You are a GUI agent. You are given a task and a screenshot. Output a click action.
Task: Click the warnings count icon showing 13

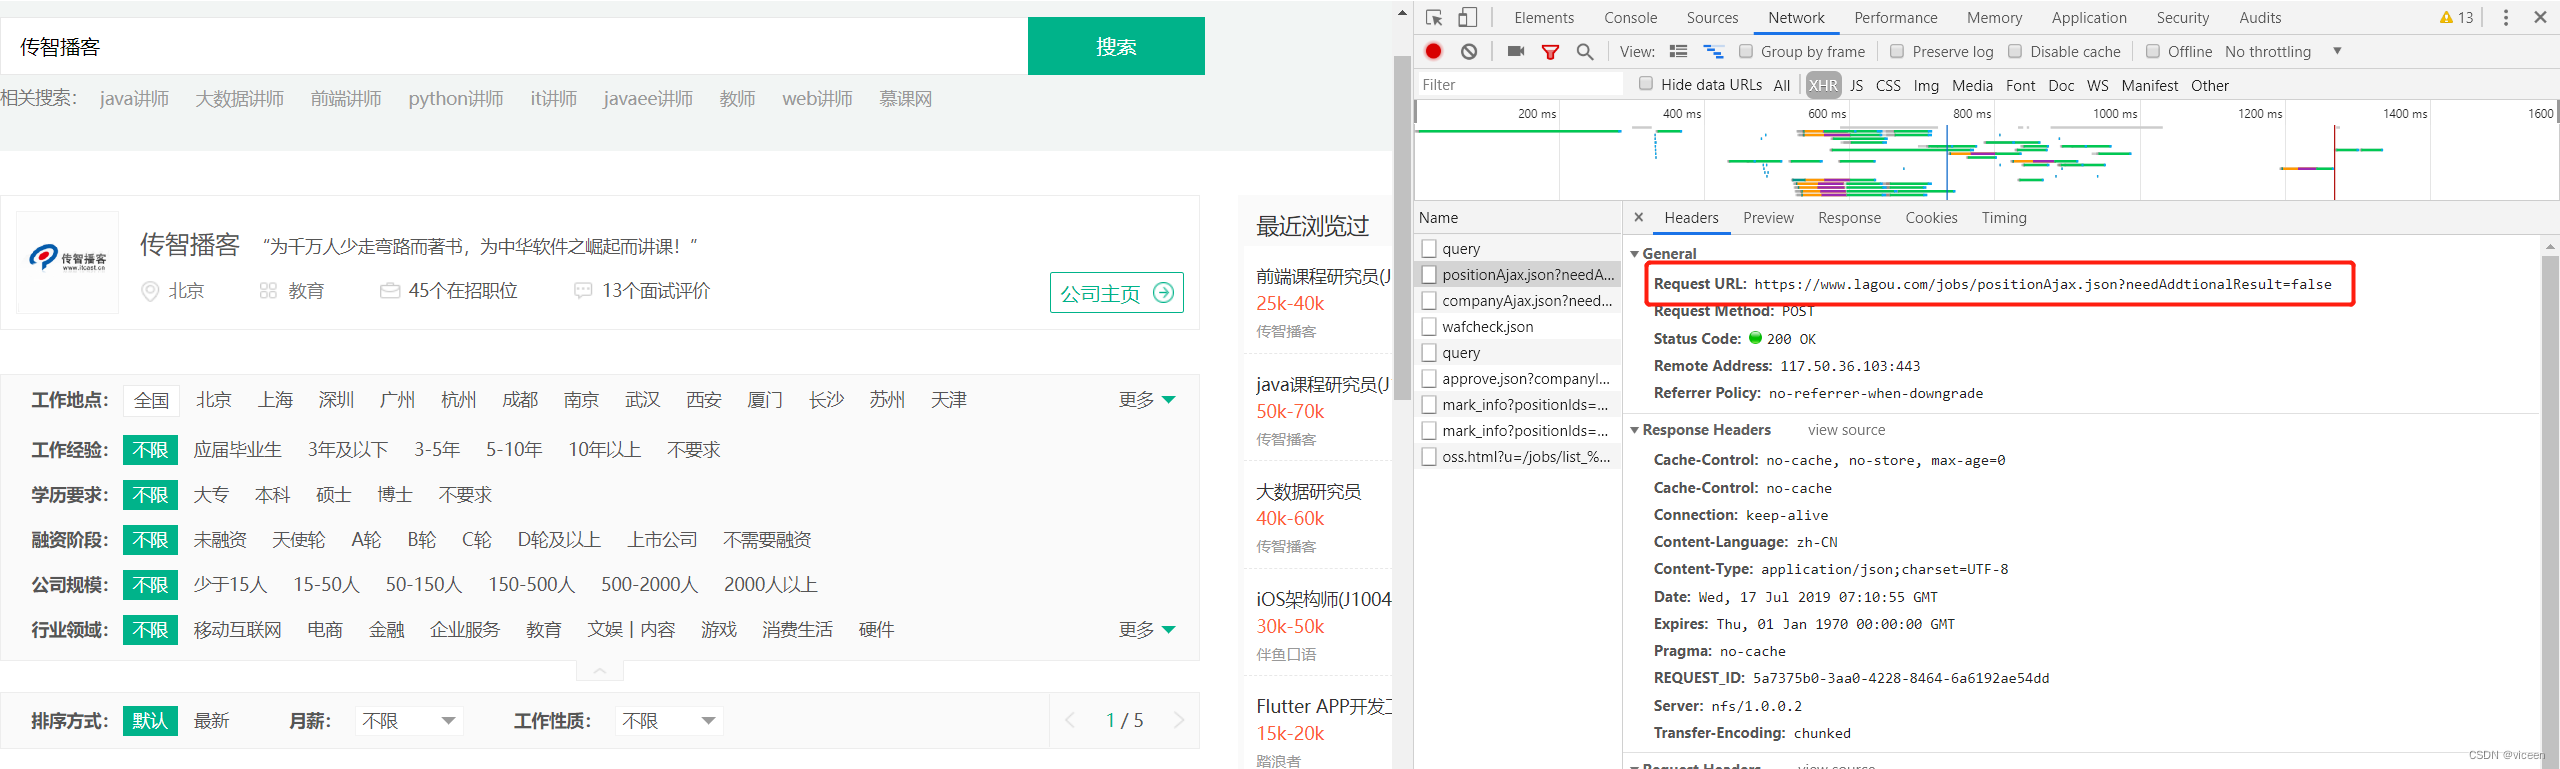point(2457,18)
